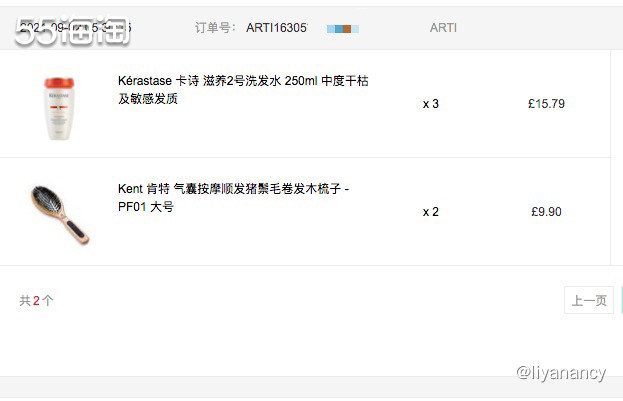Go to previous page with 上一页
This screenshot has width=623, height=401.
click(x=589, y=300)
